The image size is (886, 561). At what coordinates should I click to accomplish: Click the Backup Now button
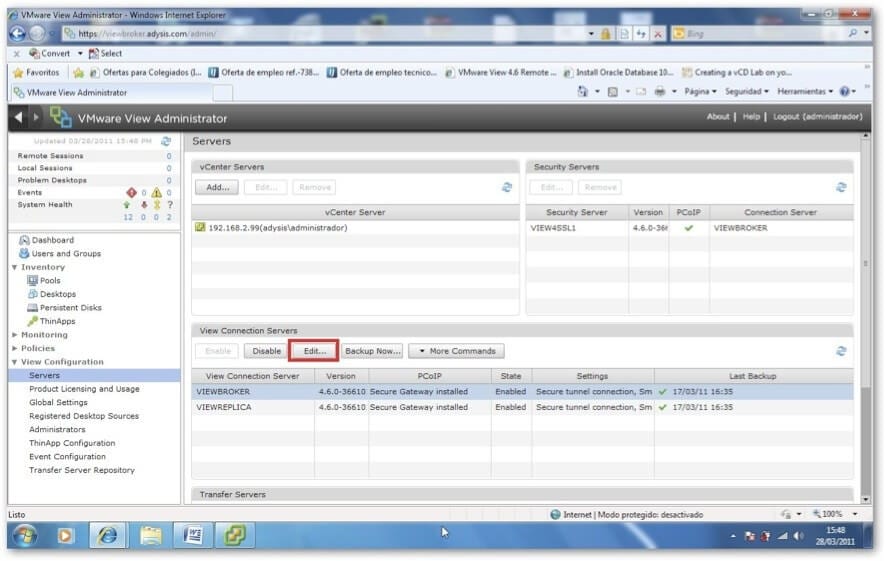pos(372,351)
